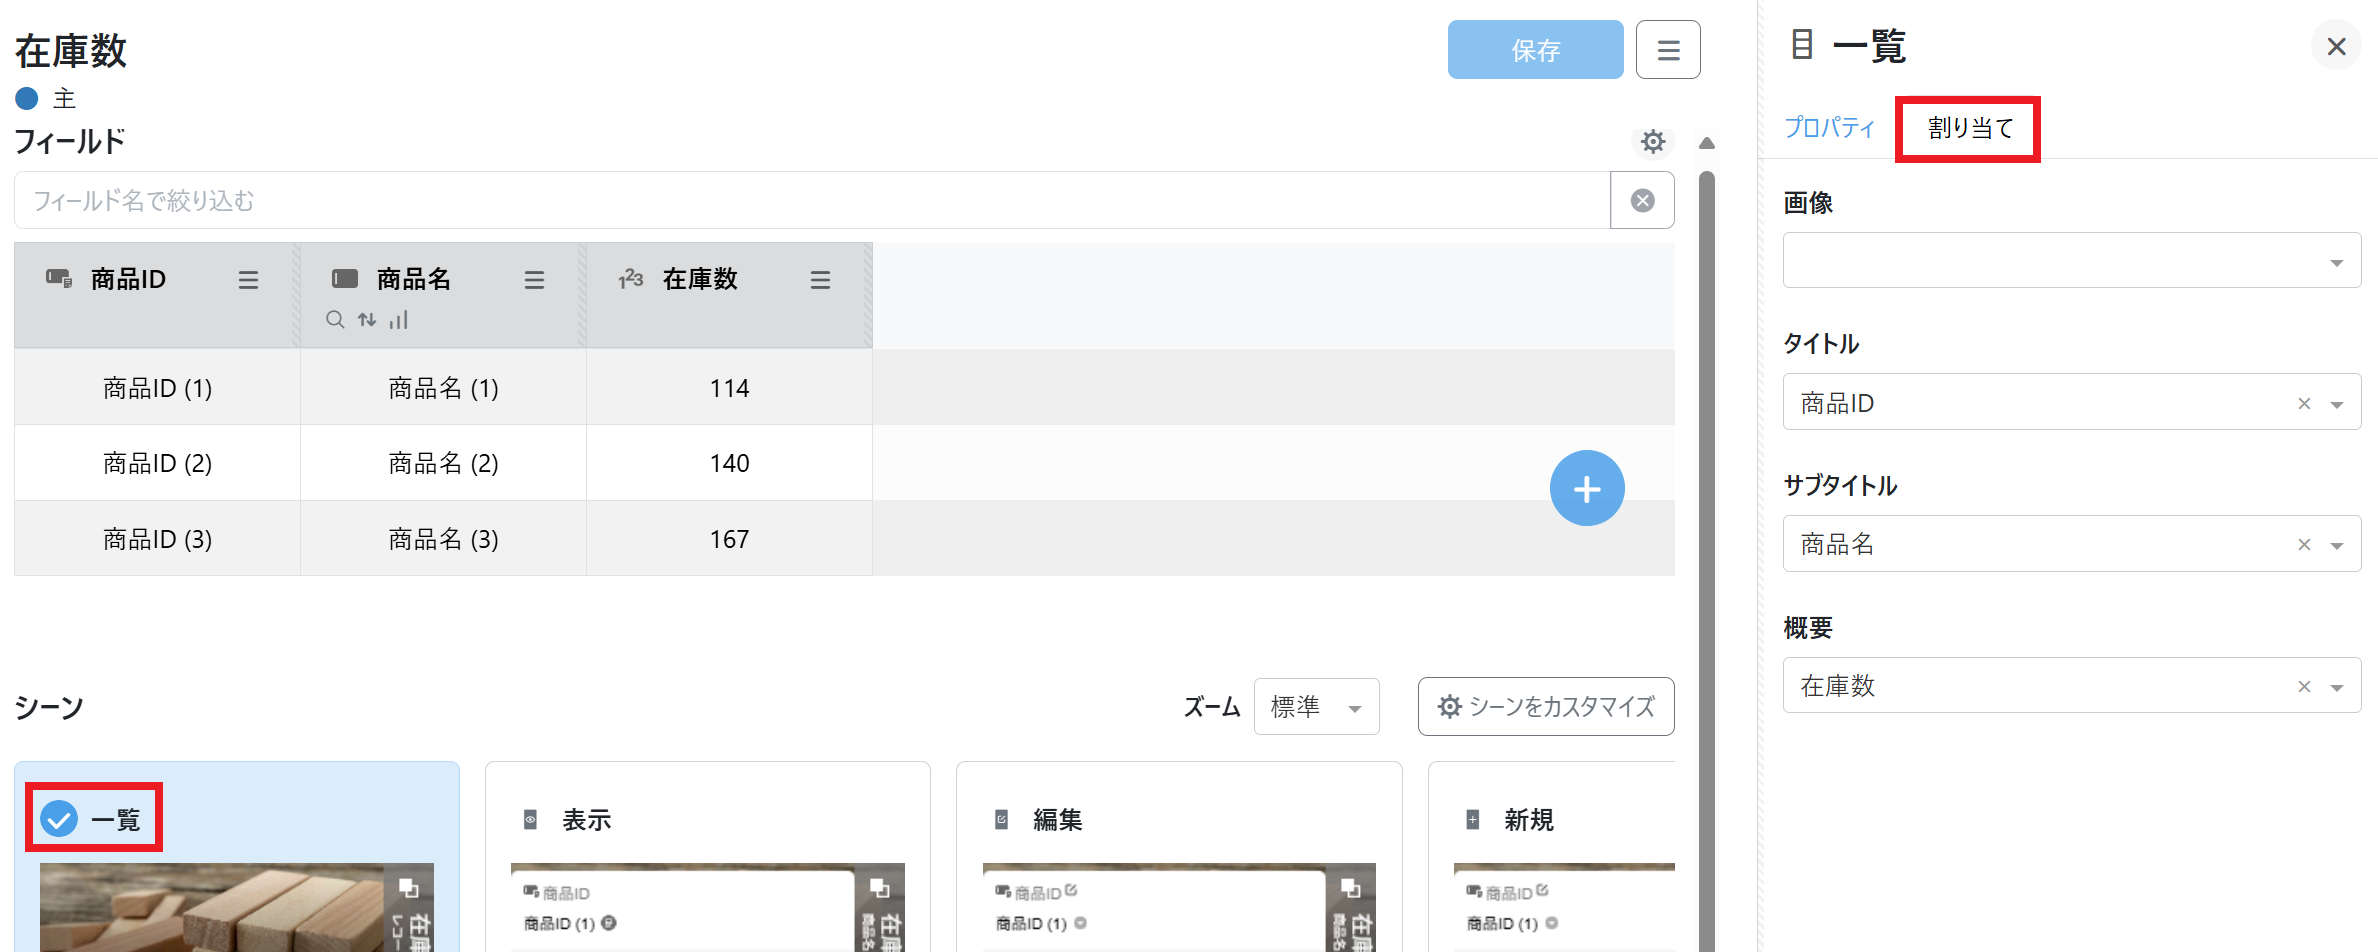This screenshot has width=2378, height=952.
Task: Click the 保存 button
Action: (1534, 50)
